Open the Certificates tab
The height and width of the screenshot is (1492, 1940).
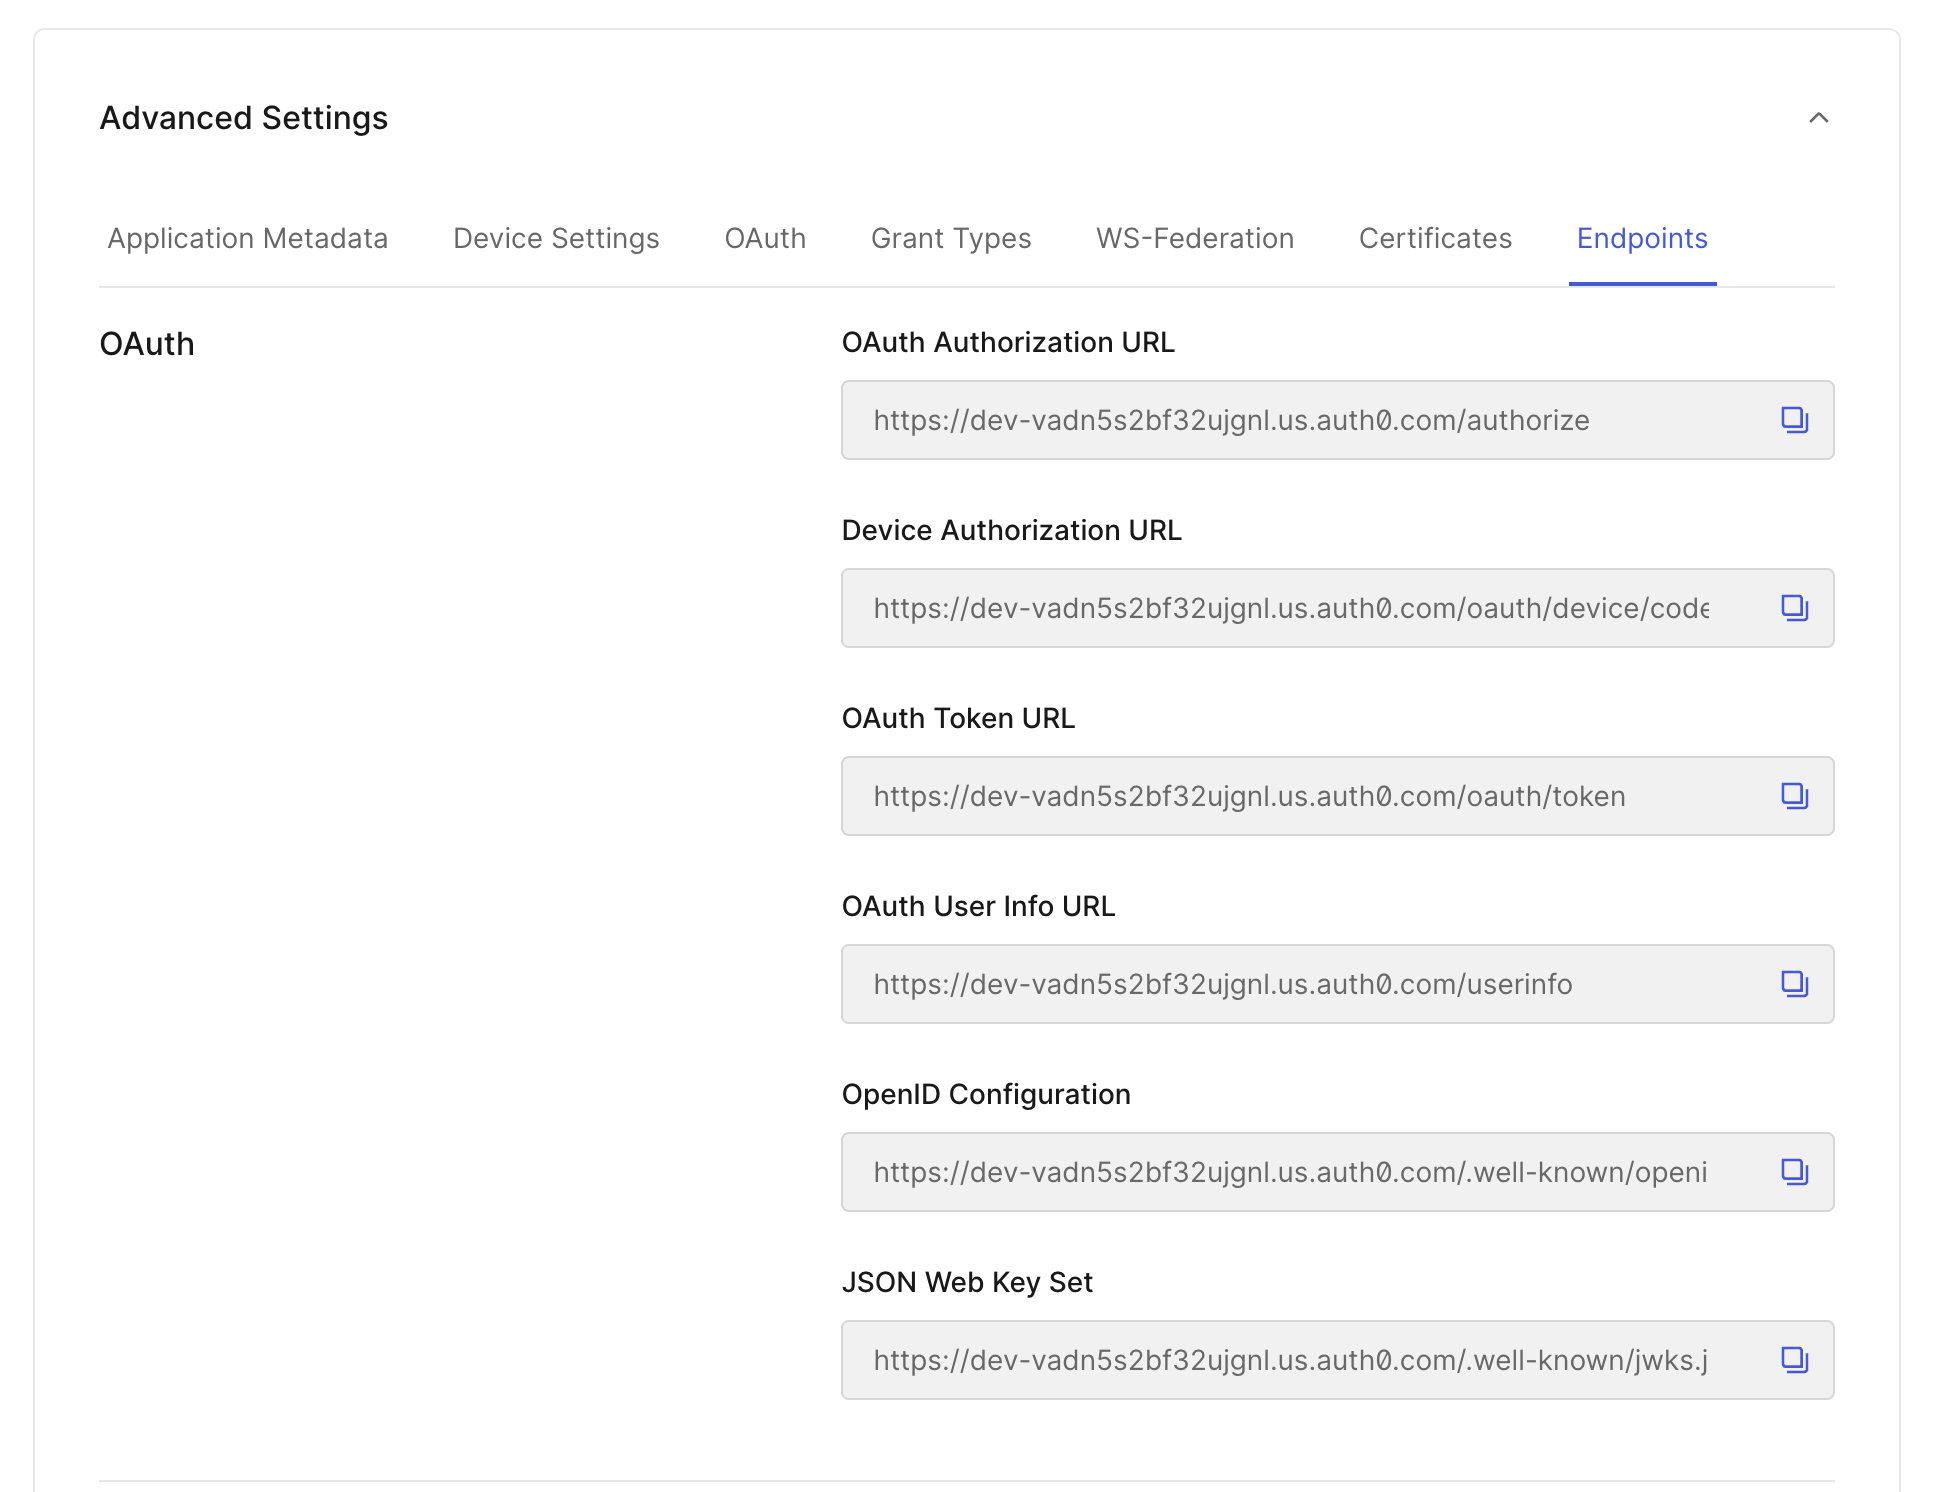pyautogui.click(x=1435, y=238)
